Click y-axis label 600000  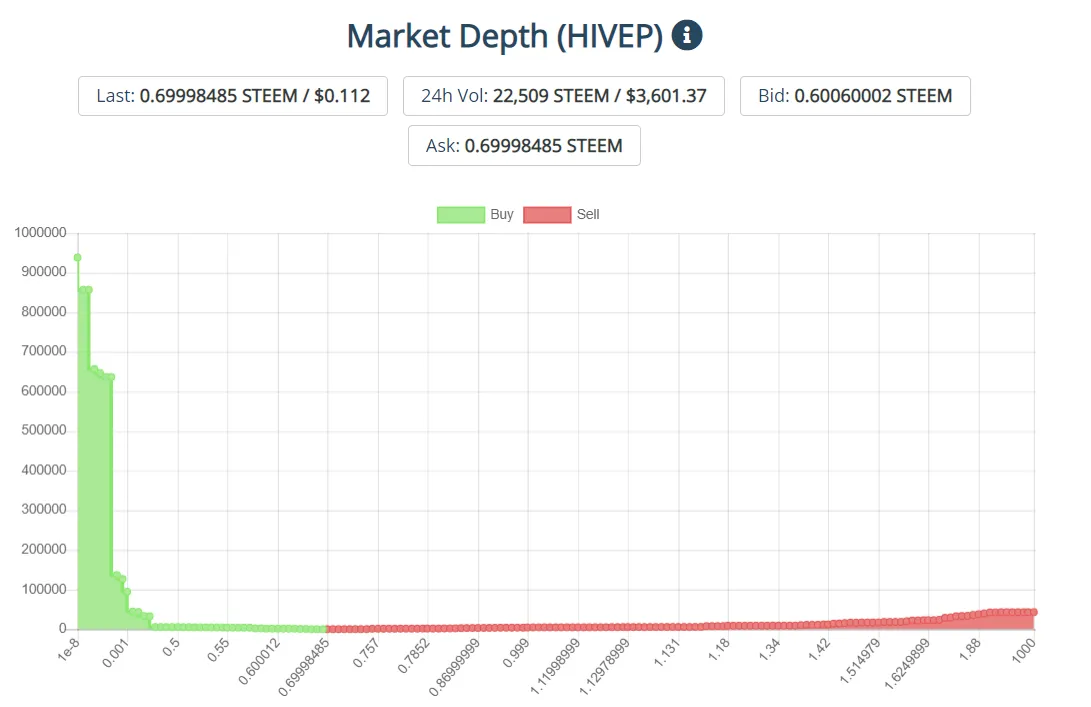click(44, 391)
